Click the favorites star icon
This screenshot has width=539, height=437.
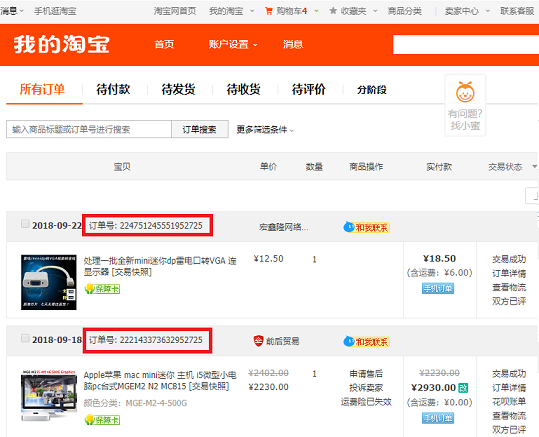(333, 11)
